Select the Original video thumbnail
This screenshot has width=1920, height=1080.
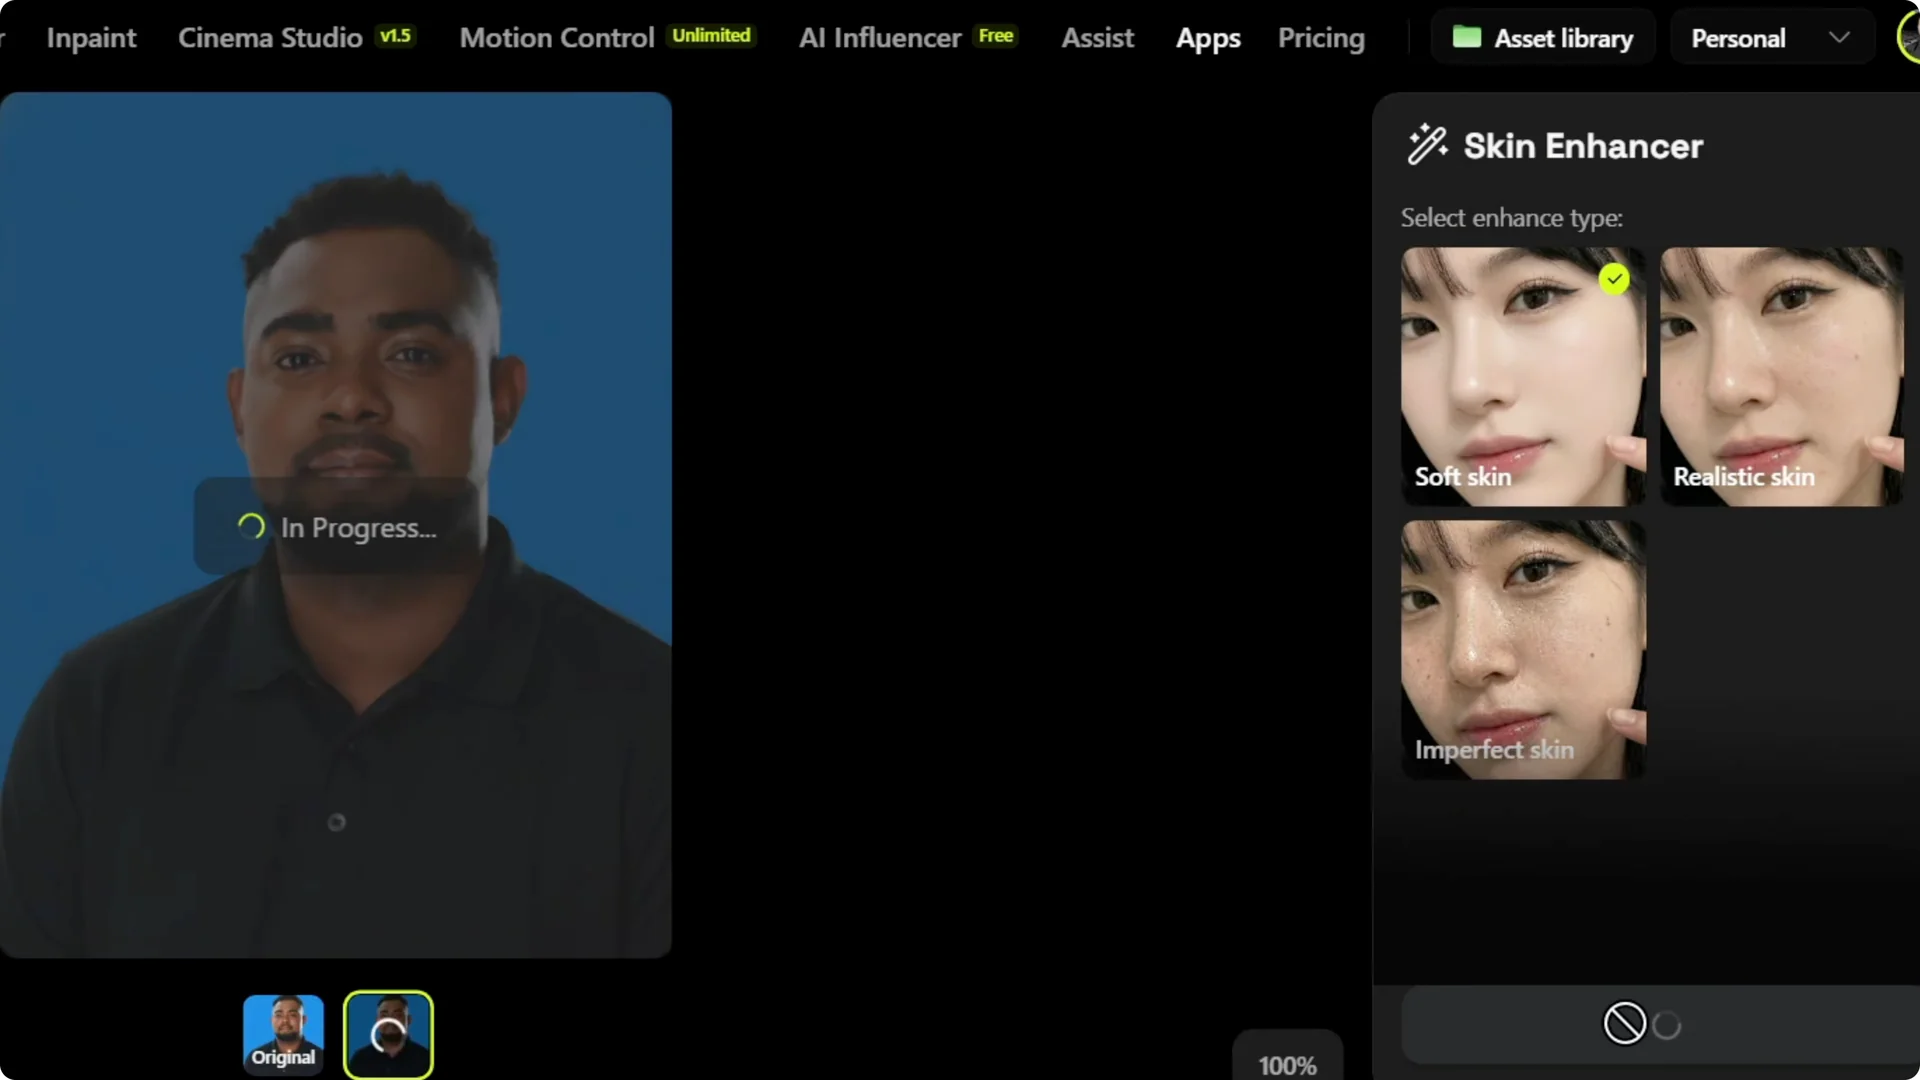click(x=283, y=1034)
